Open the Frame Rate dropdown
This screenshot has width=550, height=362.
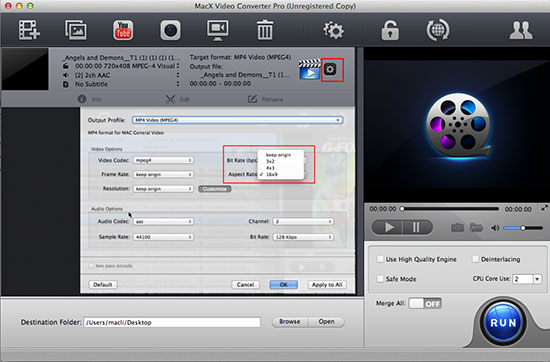tap(163, 174)
